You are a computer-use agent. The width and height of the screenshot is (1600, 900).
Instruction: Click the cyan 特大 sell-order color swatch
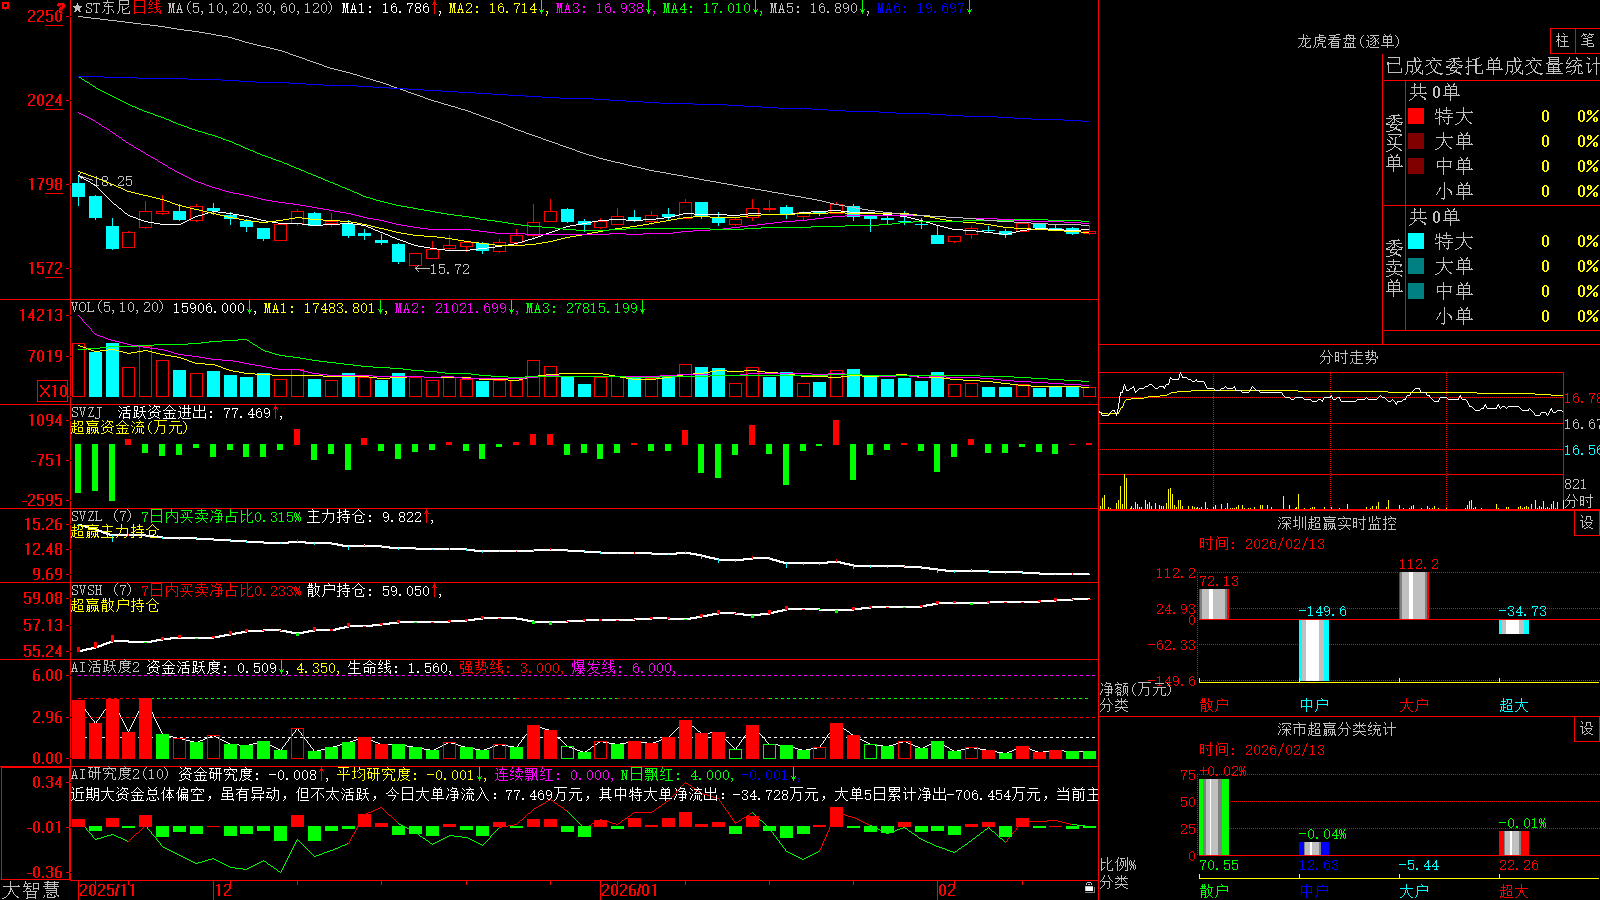[1416, 241]
